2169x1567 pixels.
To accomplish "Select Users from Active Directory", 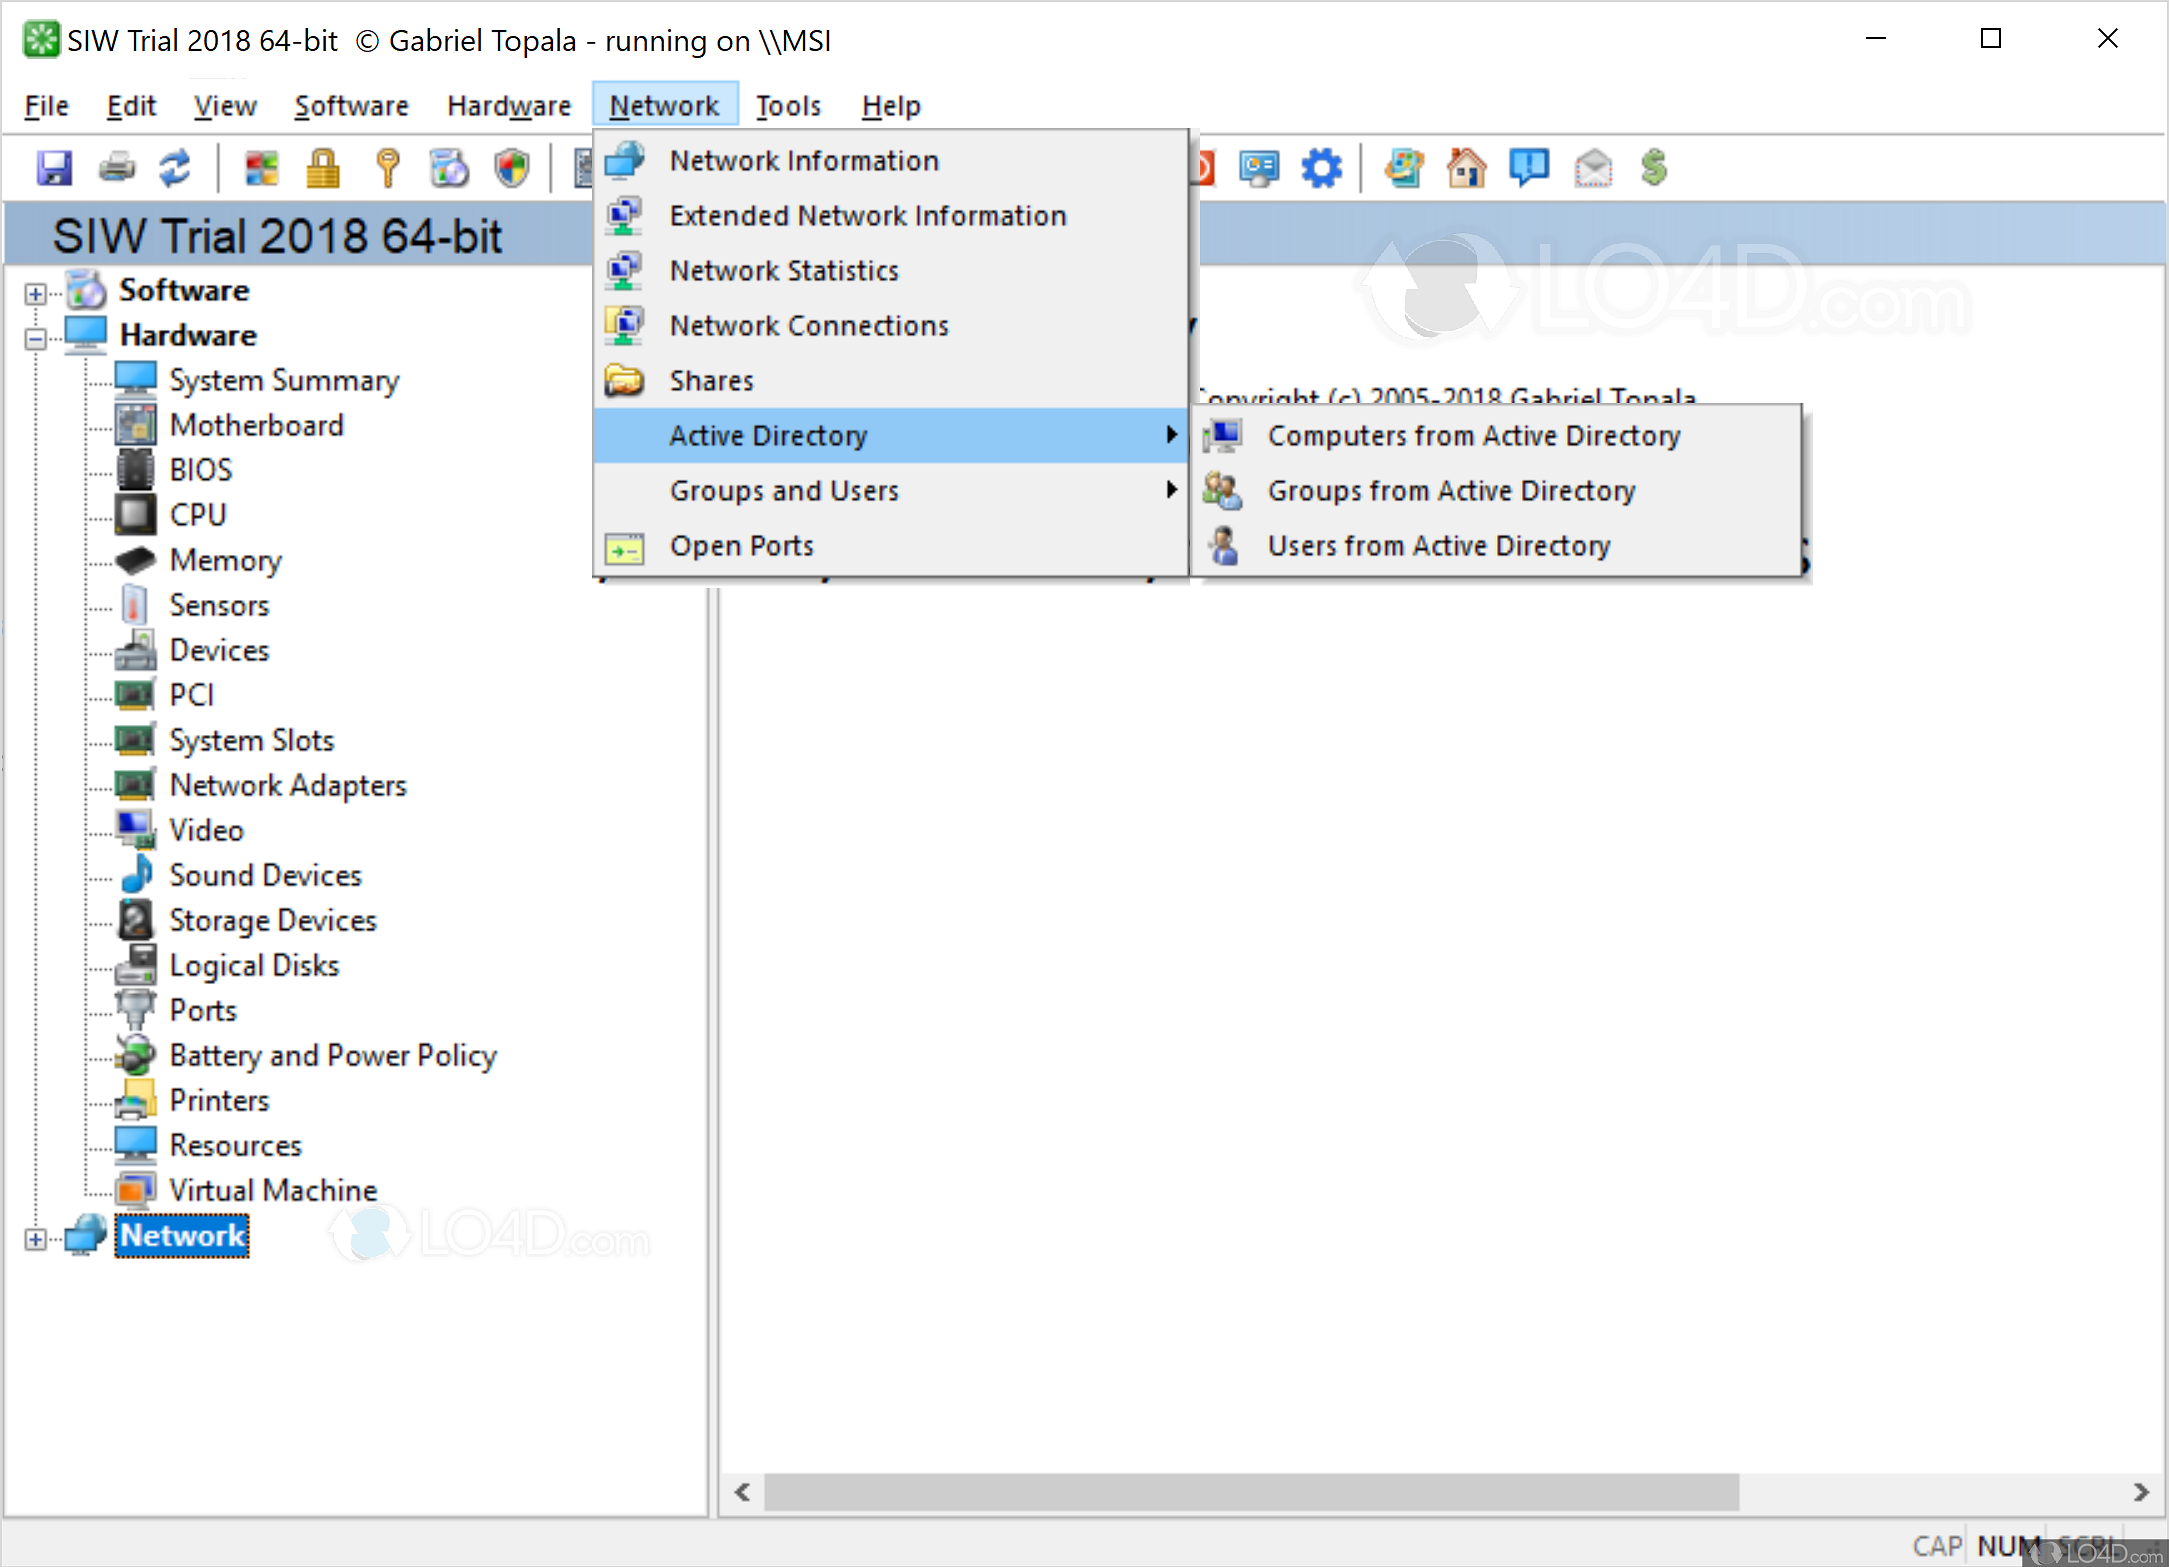I will tap(1440, 546).
